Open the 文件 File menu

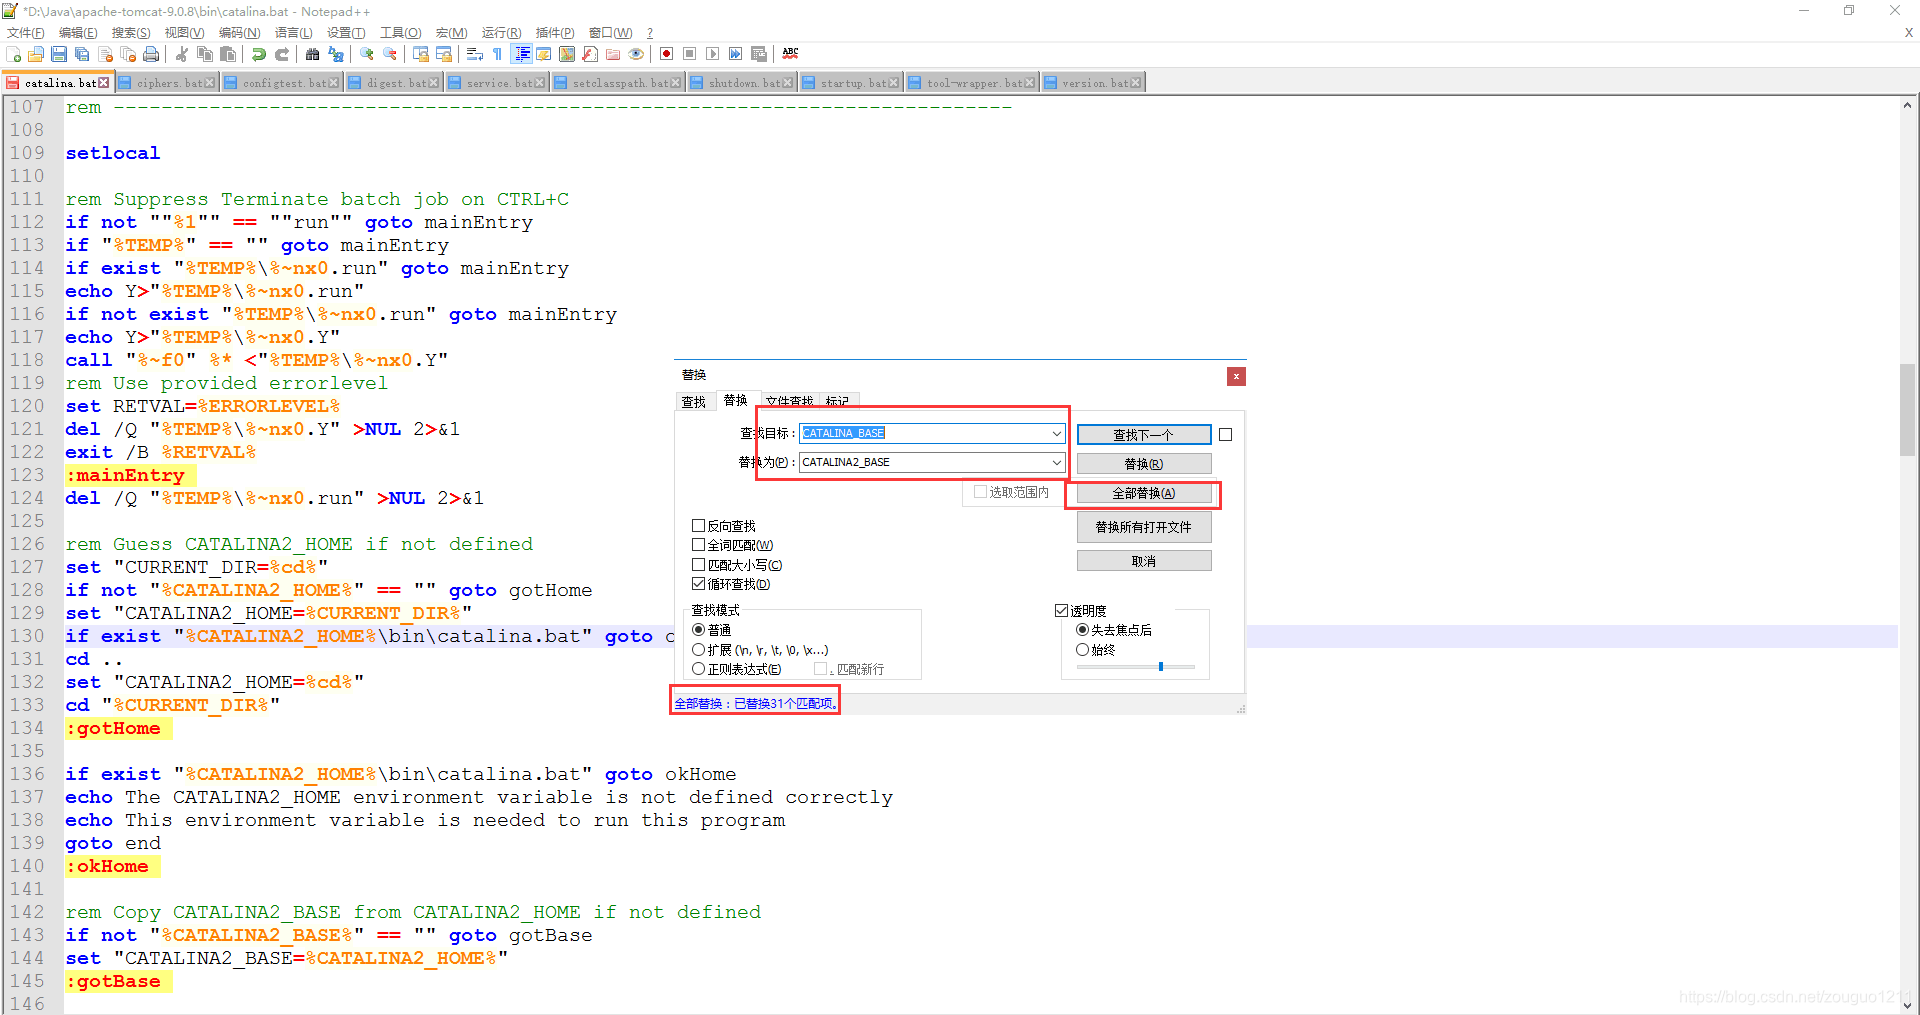click(x=25, y=33)
